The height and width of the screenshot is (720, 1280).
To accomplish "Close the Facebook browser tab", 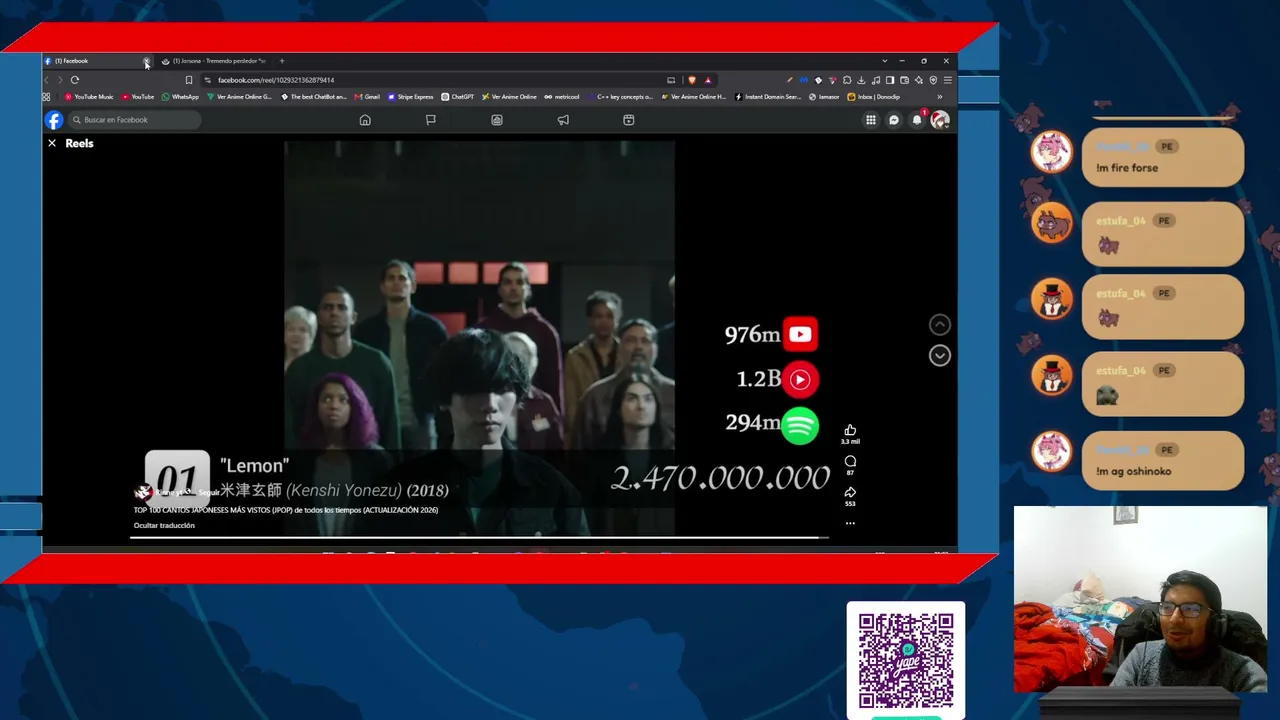I will [x=146, y=61].
